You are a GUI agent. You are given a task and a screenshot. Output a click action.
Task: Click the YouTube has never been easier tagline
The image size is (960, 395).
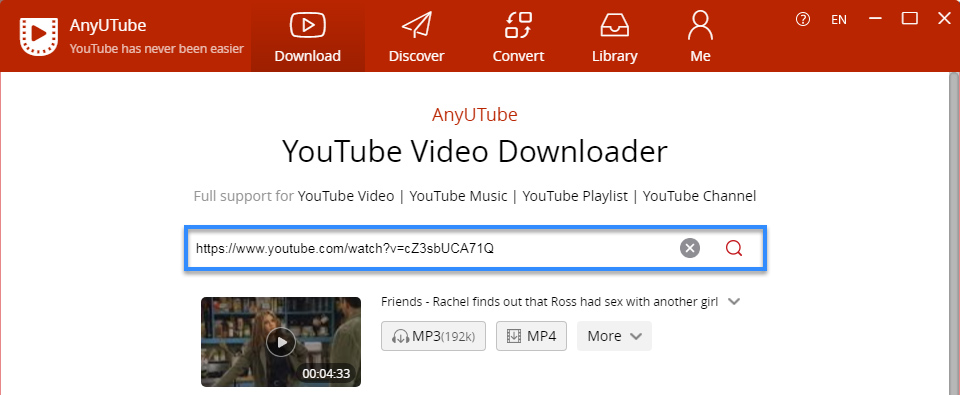157,48
